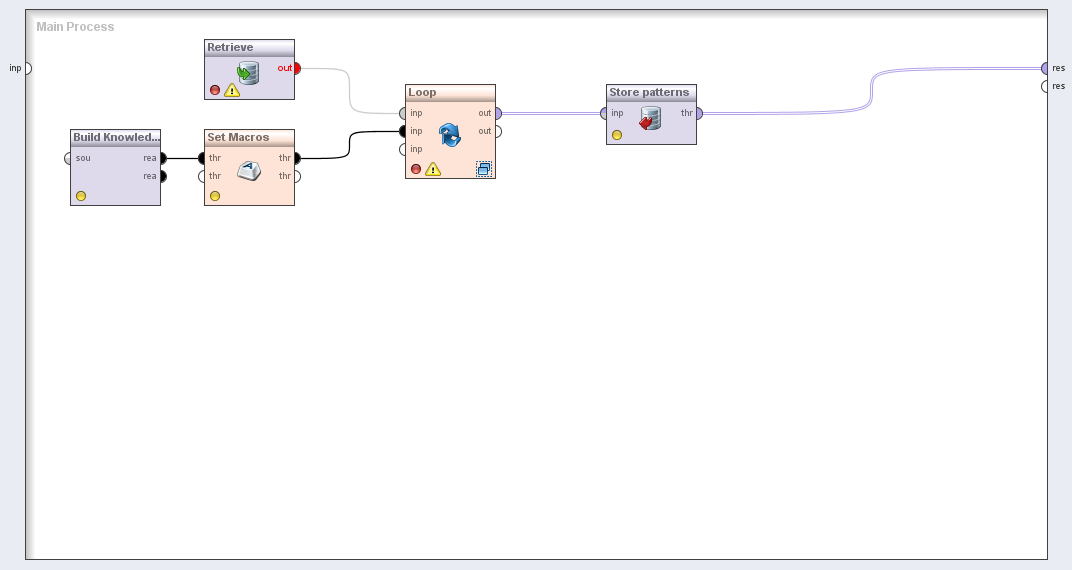Click the Set Macros keyboard key icon
The height and width of the screenshot is (570, 1072).
(x=248, y=171)
